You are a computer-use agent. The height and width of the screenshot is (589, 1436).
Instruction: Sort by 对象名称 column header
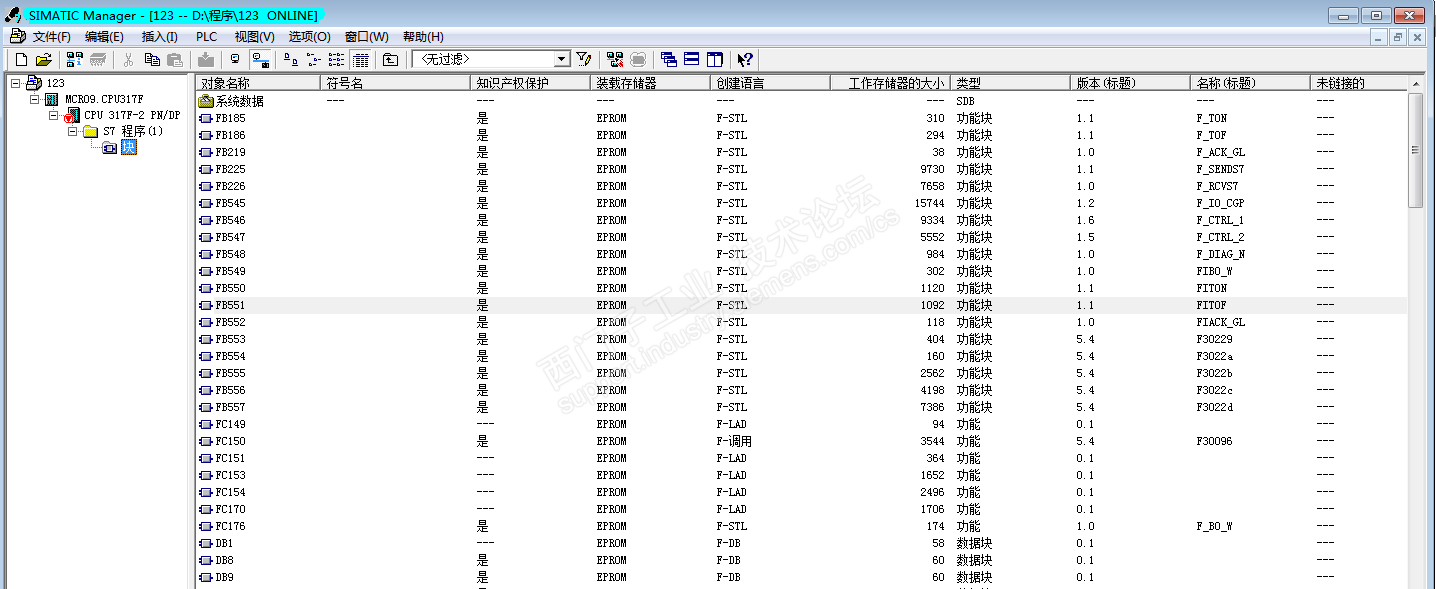point(258,83)
